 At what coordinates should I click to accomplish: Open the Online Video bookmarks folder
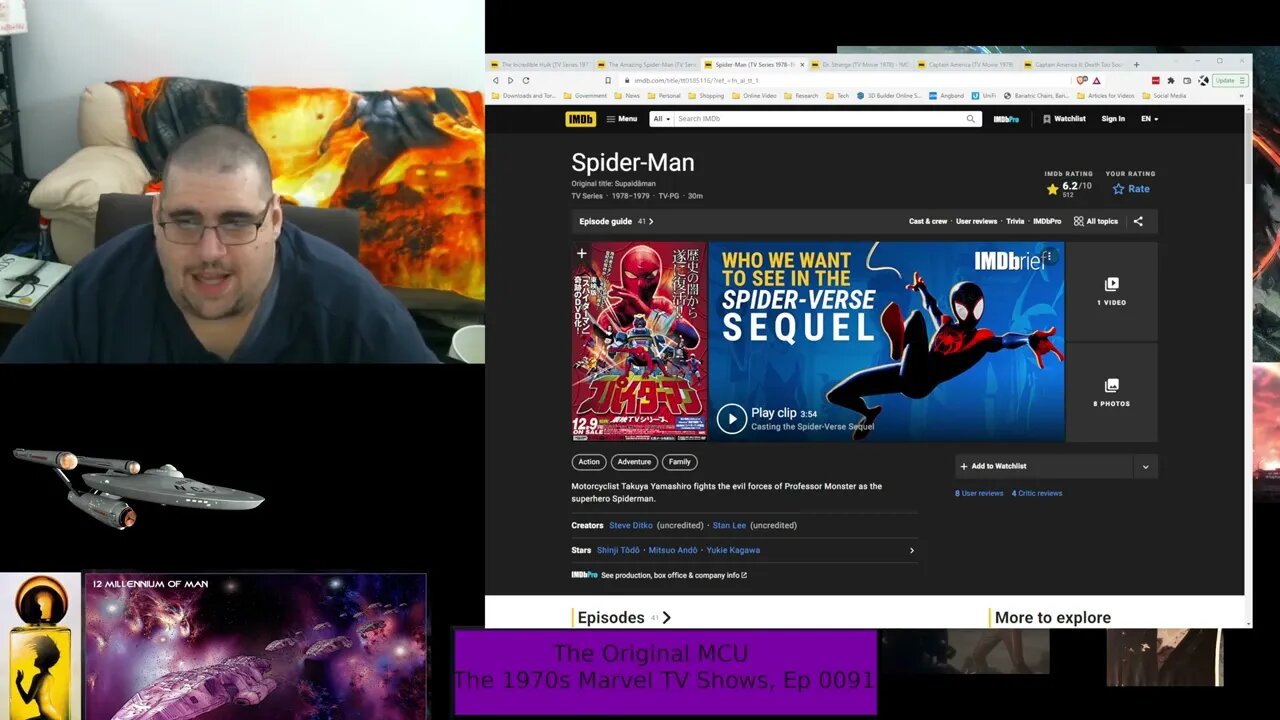pos(754,96)
